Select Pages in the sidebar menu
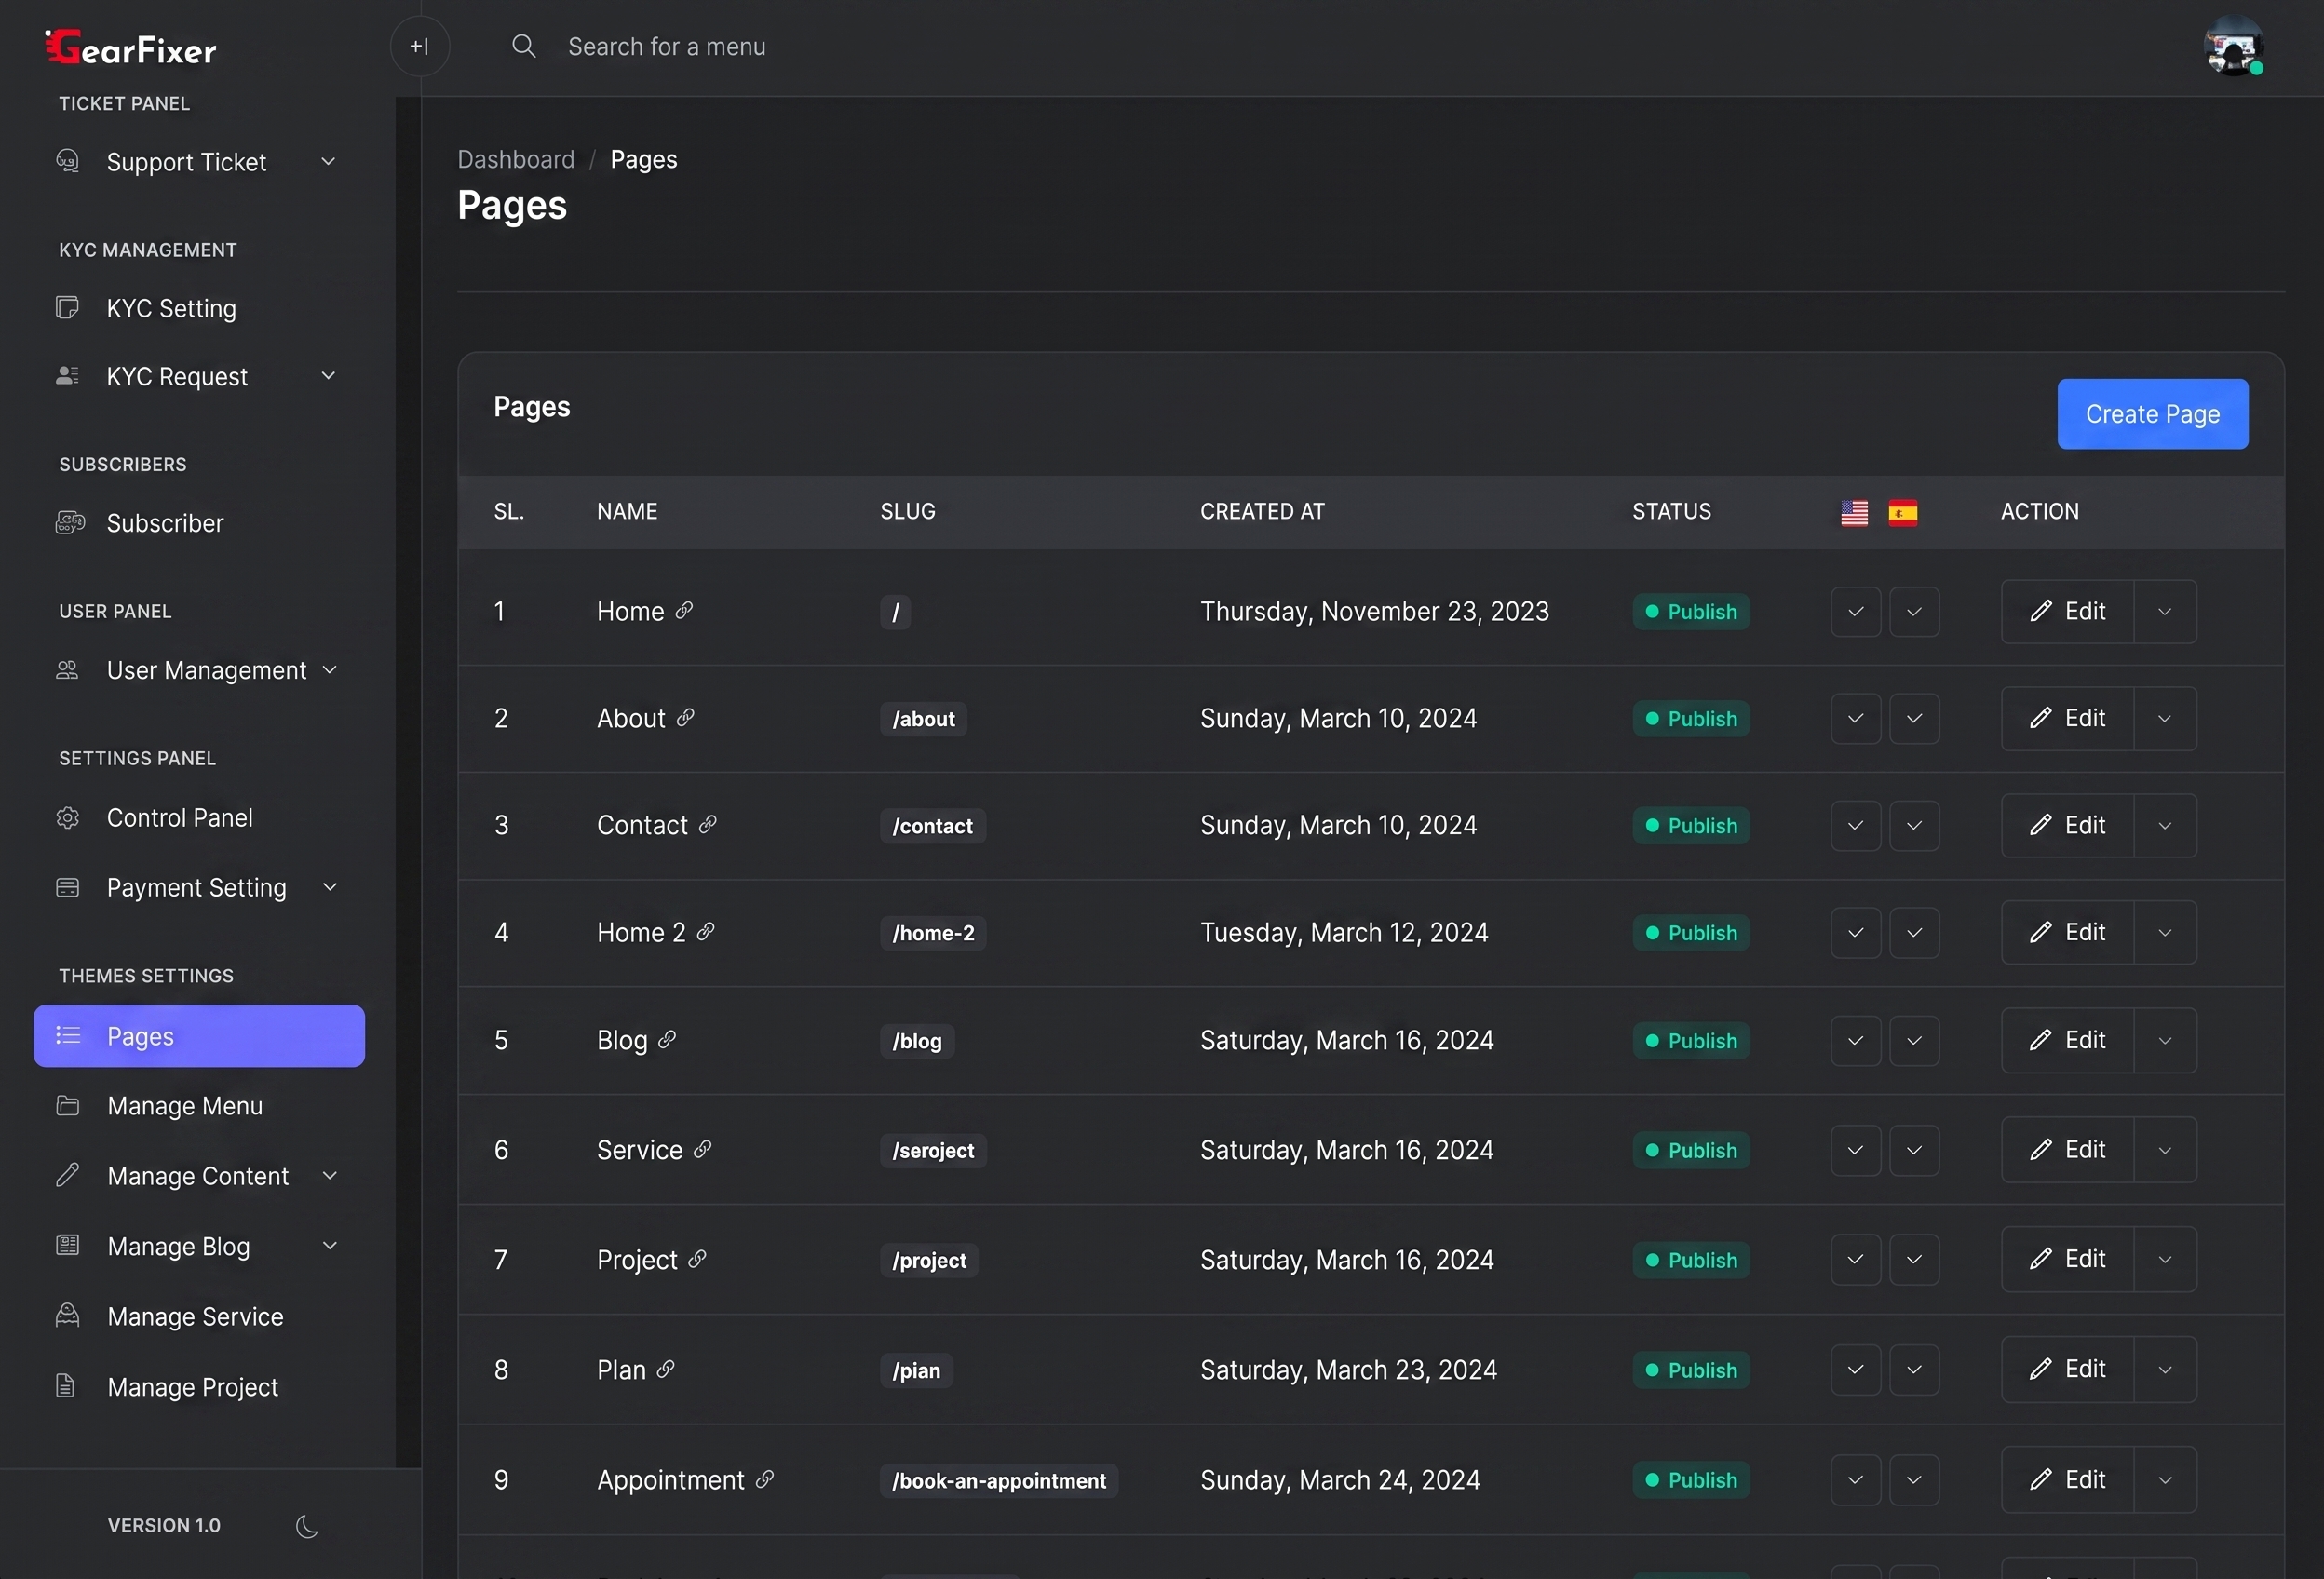 click(x=199, y=1035)
